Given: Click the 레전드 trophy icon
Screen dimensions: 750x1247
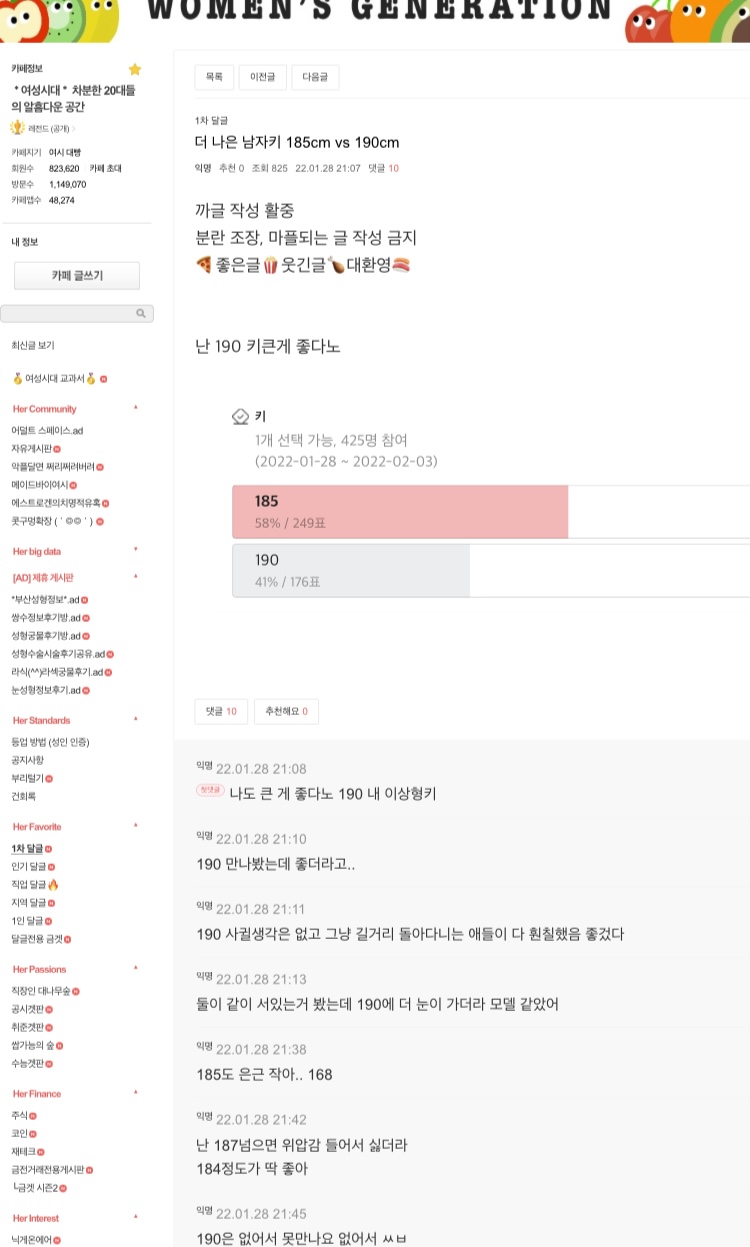Looking at the screenshot, I should (17, 128).
